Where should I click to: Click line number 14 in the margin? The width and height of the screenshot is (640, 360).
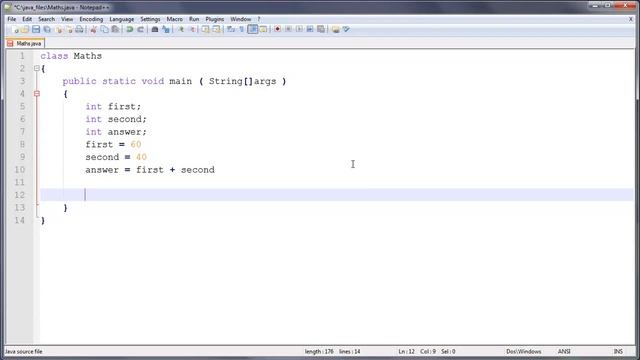(x=20, y=220)
